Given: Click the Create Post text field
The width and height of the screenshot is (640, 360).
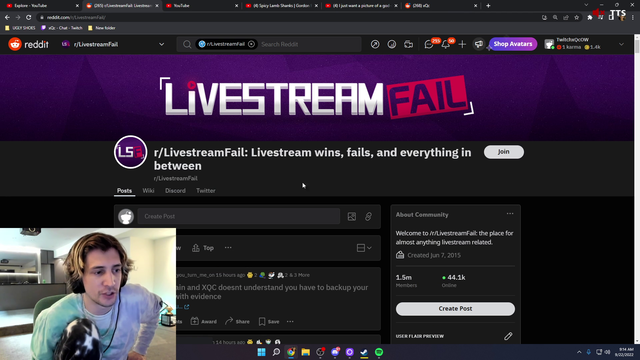Looking at the screenshot, I should [x=238, y=216].
